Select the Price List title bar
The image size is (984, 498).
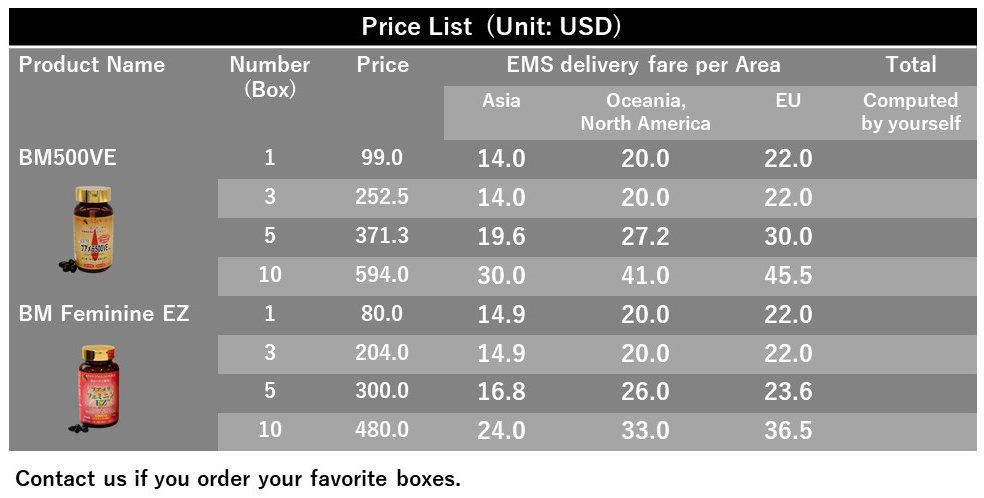click(x=492, y=26)
